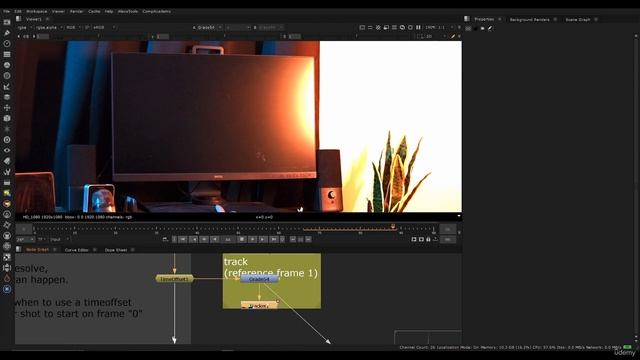The height and width of the screenshot is (360, 640).
Task: Click the Transform nodes move icon
Action: pos(7,108)
